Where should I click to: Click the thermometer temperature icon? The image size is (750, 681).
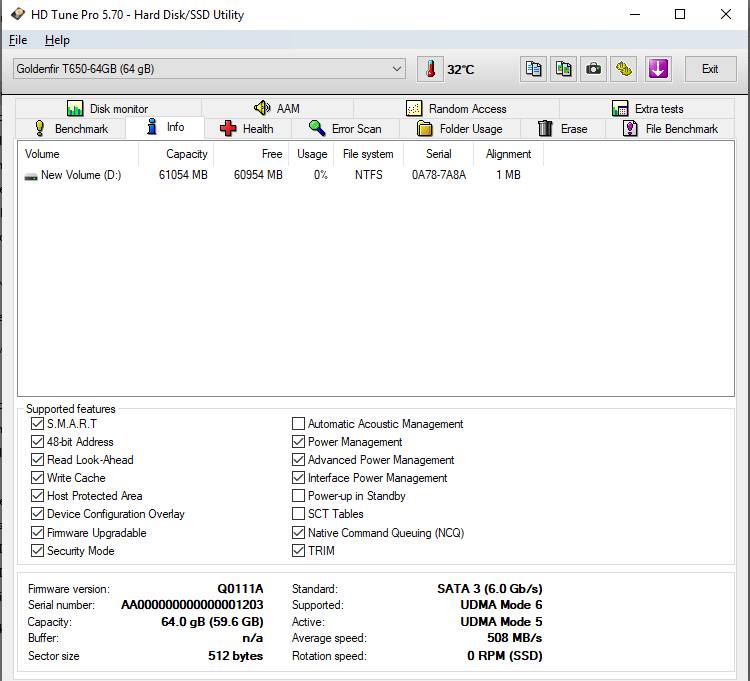pos(430,69)
